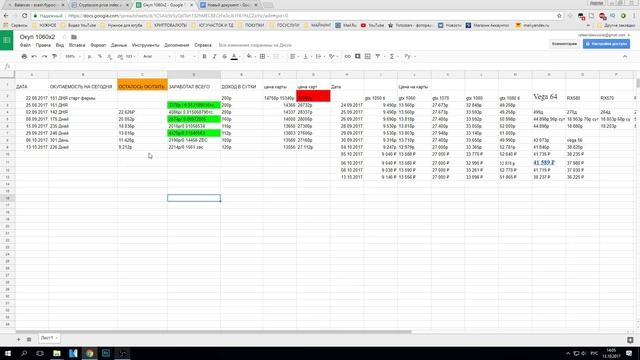Click the Комментарии button

(564, 44)
